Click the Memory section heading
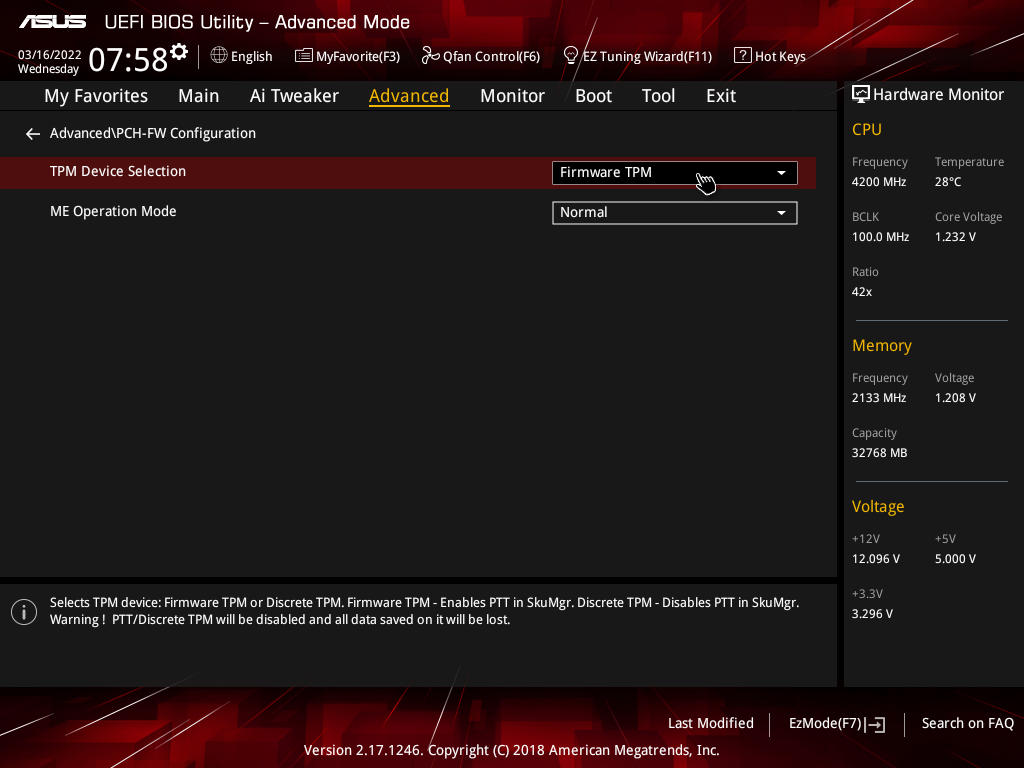This screenshot has height=768, width=1024. (882, 345)
